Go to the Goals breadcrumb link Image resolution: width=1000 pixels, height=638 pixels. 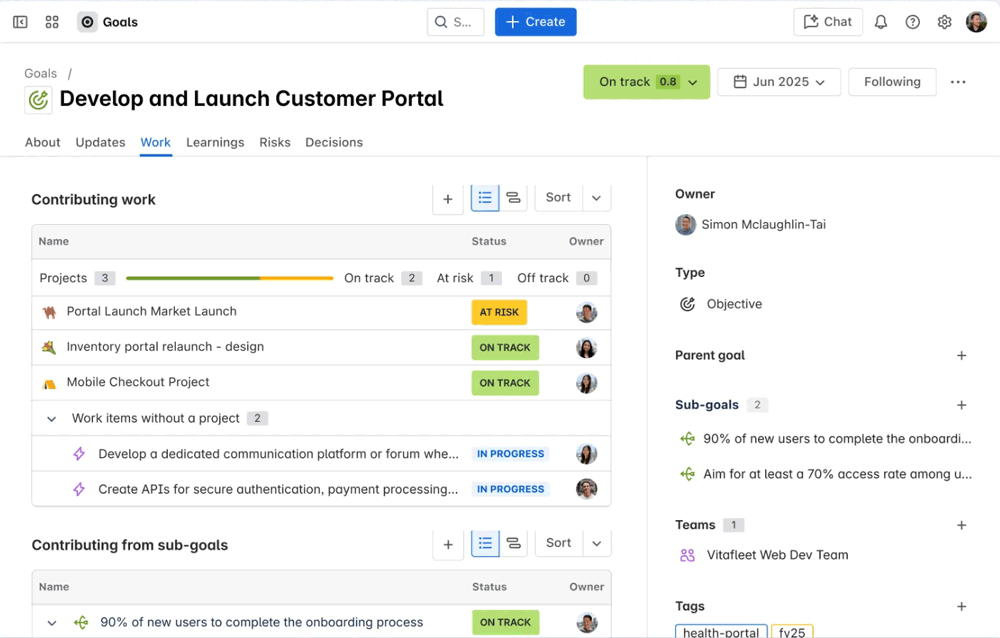41,73
